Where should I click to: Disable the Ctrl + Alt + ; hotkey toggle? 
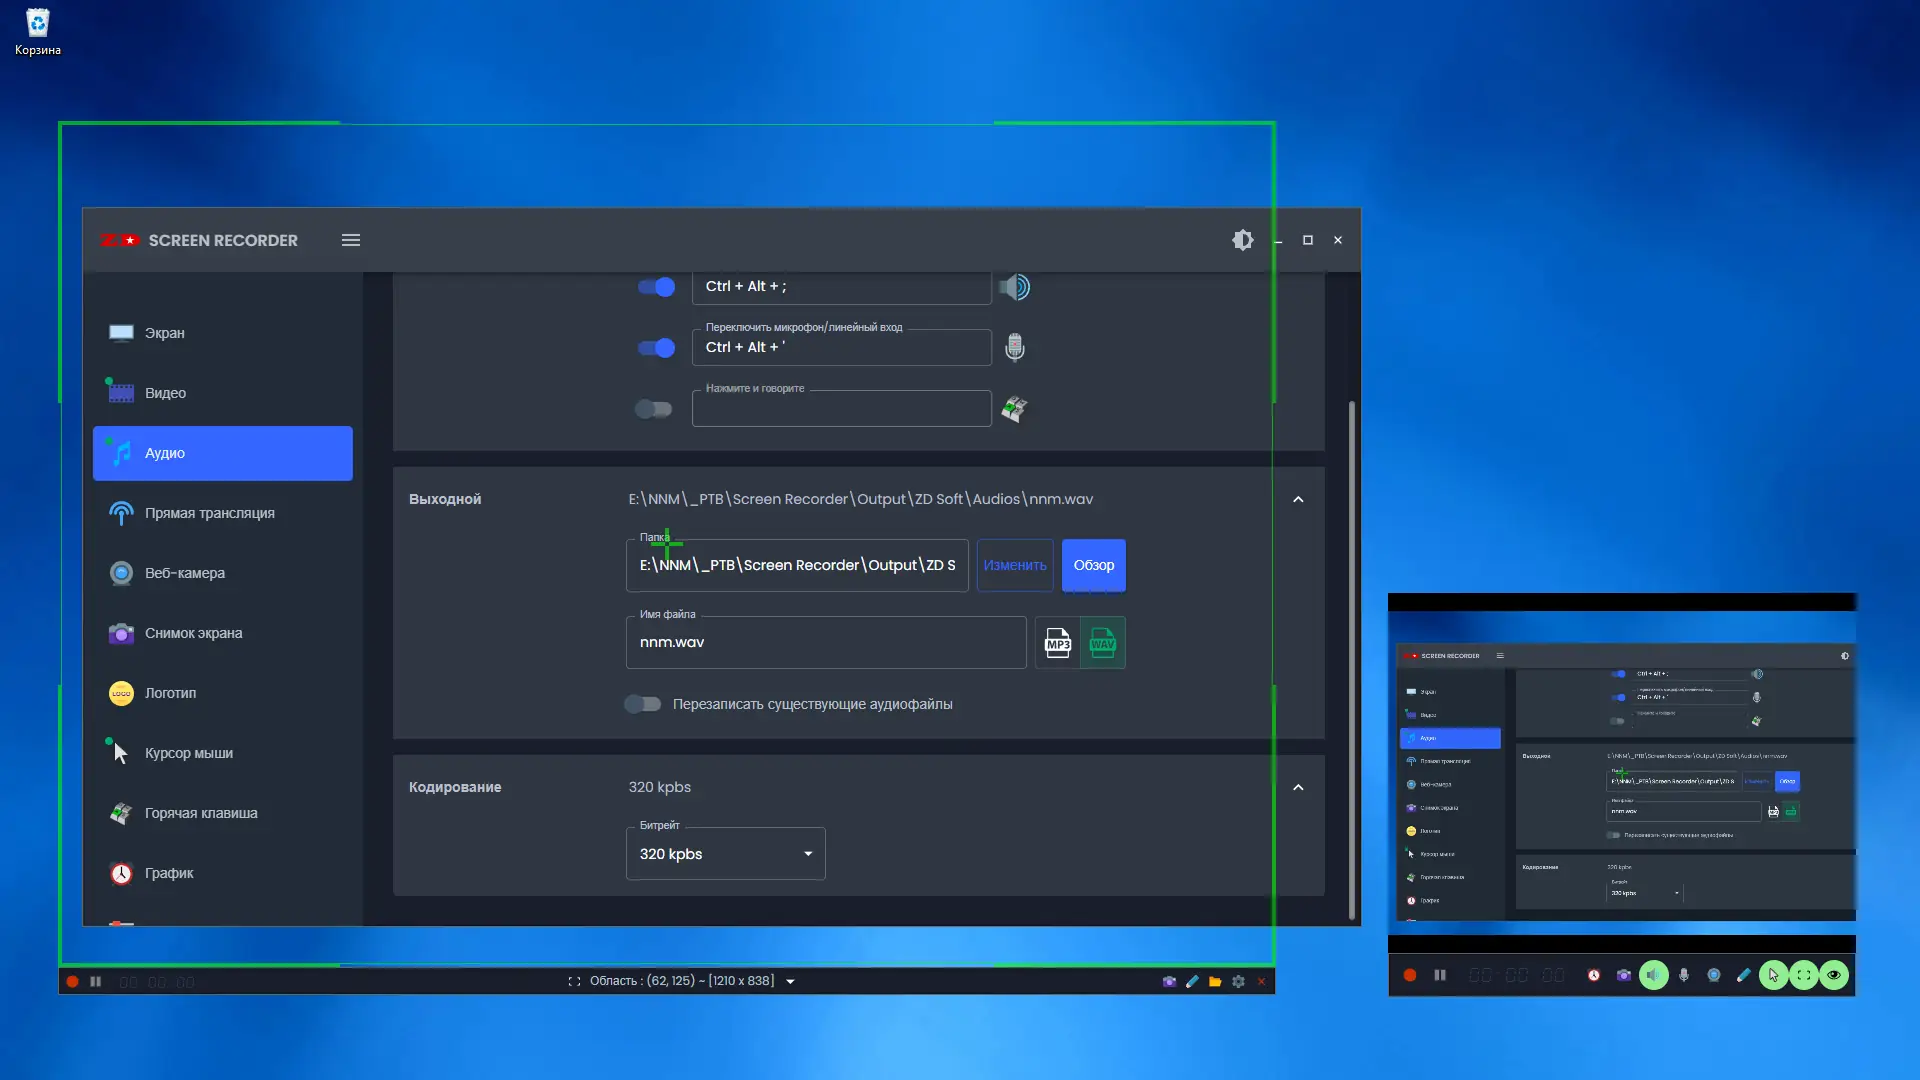[x=657, y=287]
